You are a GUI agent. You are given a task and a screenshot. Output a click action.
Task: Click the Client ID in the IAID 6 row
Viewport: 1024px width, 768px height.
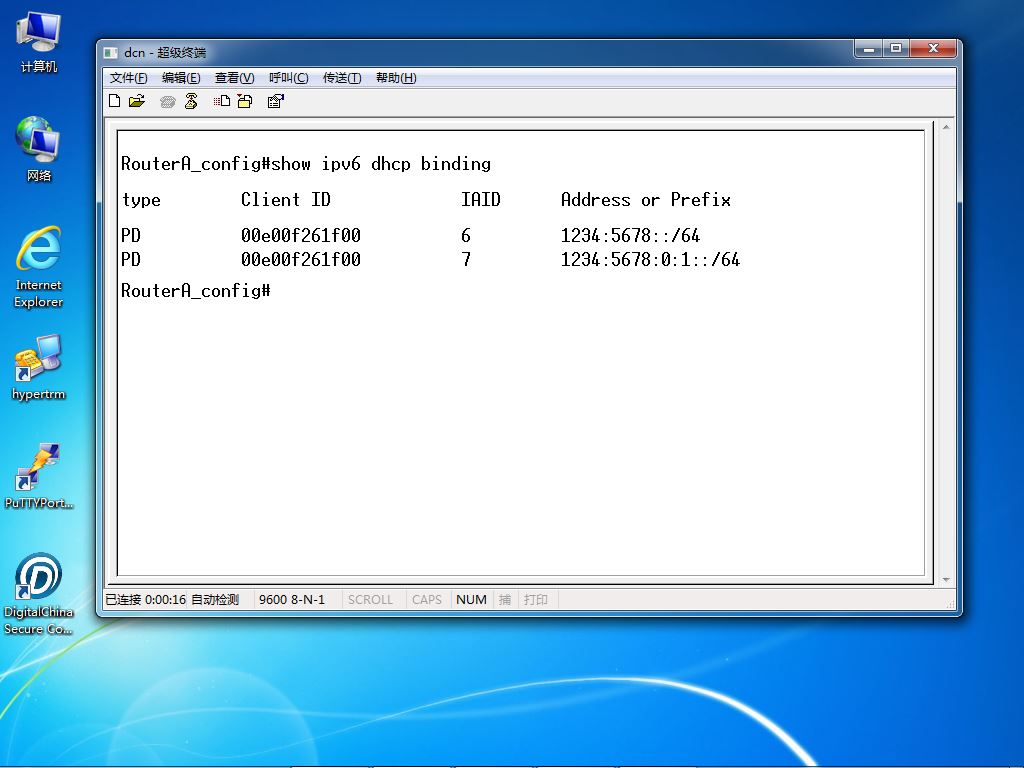coord(300,235)
